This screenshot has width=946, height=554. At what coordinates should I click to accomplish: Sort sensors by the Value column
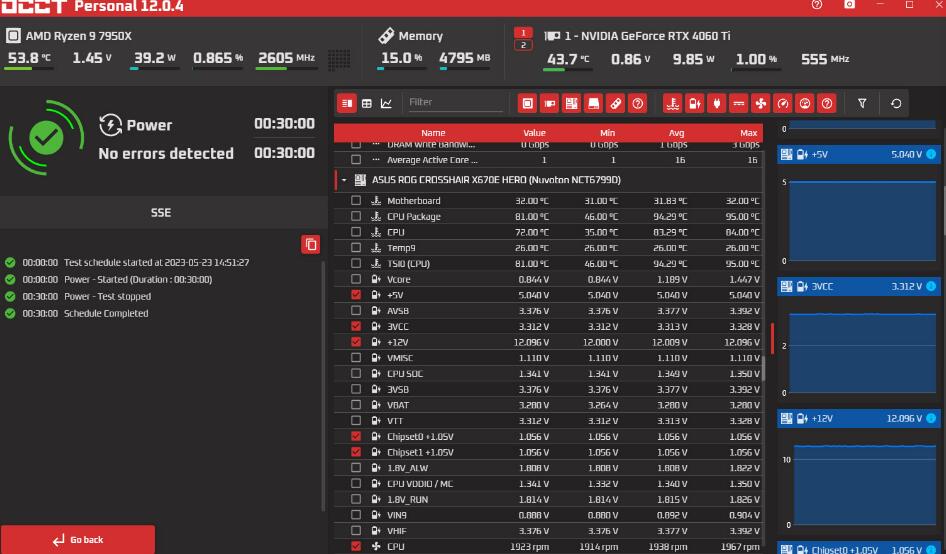535,133
